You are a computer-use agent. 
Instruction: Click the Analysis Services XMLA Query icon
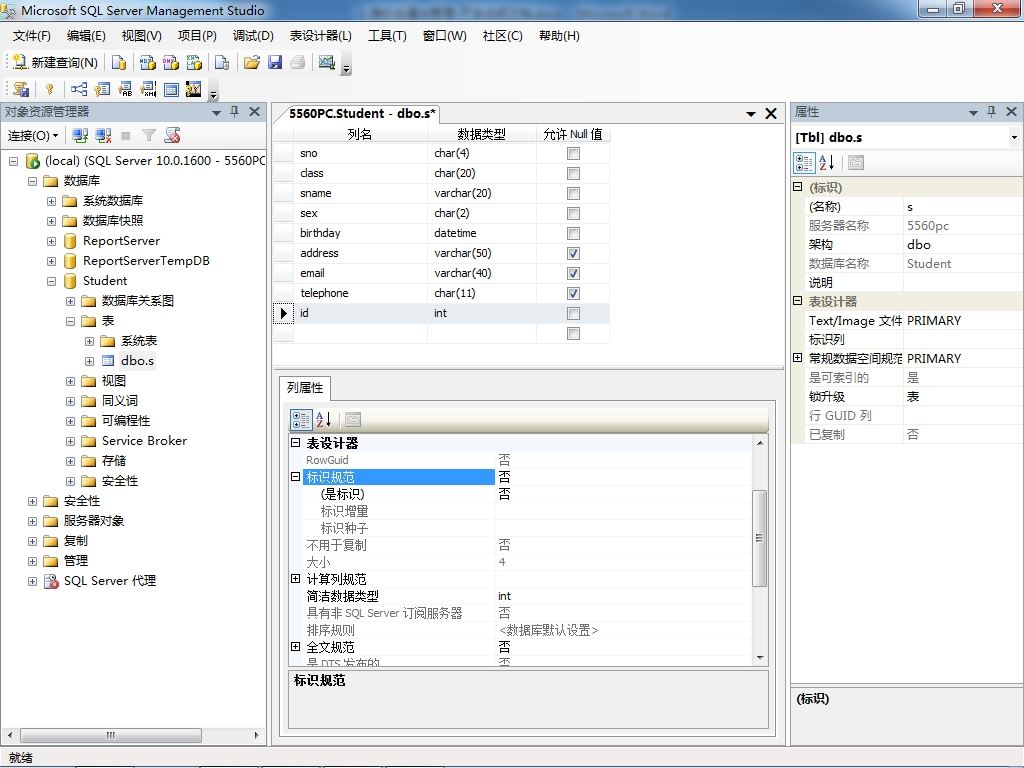pos(195,62)
